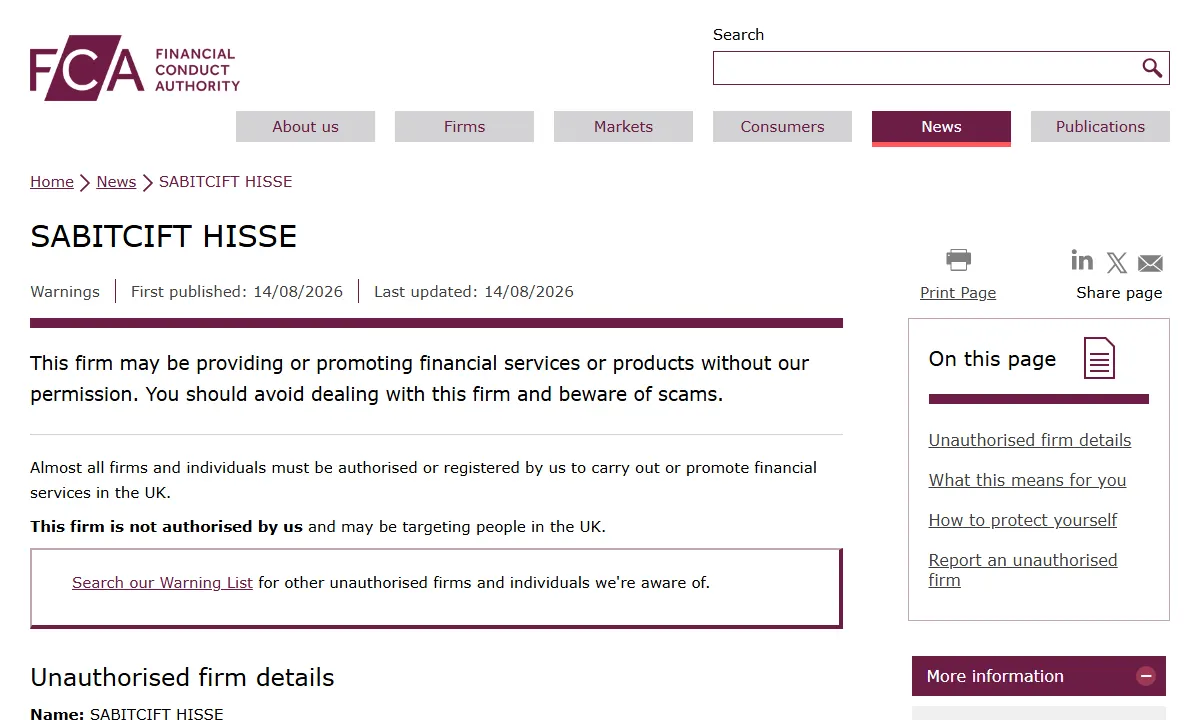Jump to Unauthorised firm details section
The image size is (1200, 720).
click(1030, 440)
